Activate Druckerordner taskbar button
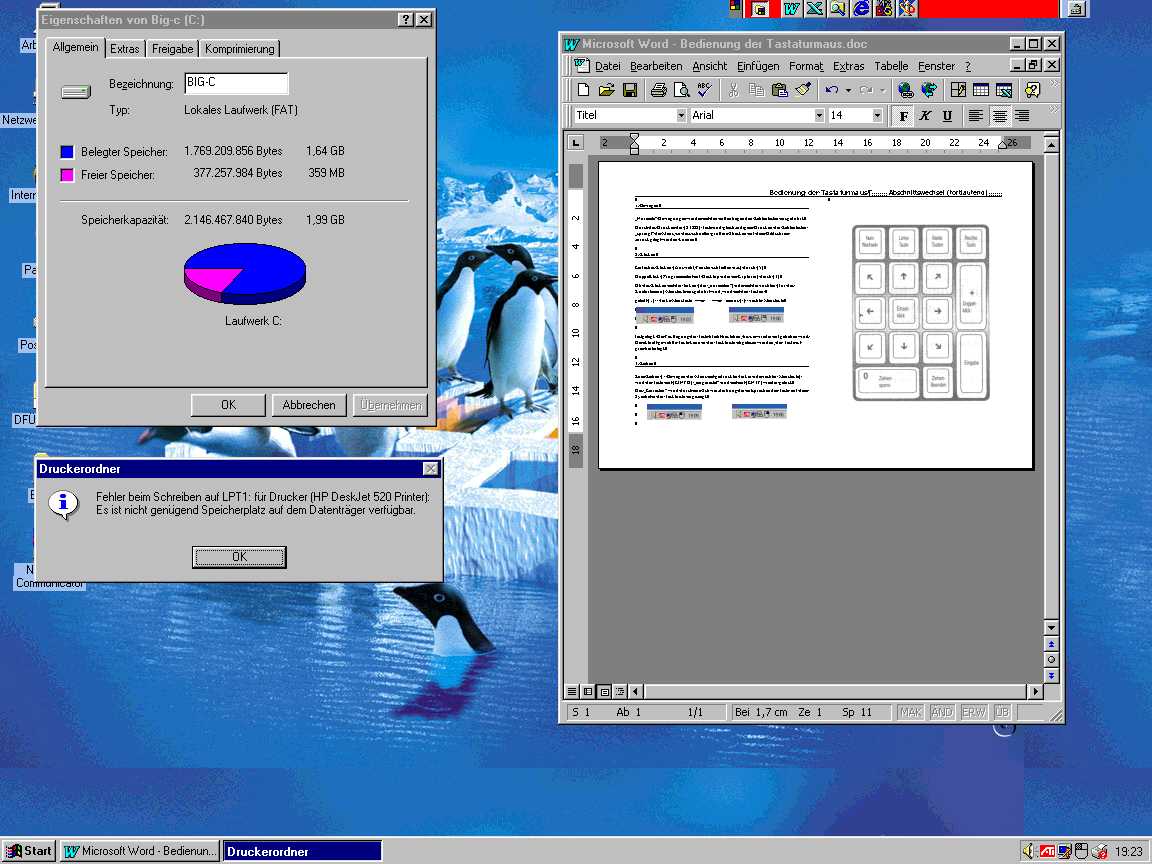1152x864 pixels. tap(302, 851)
